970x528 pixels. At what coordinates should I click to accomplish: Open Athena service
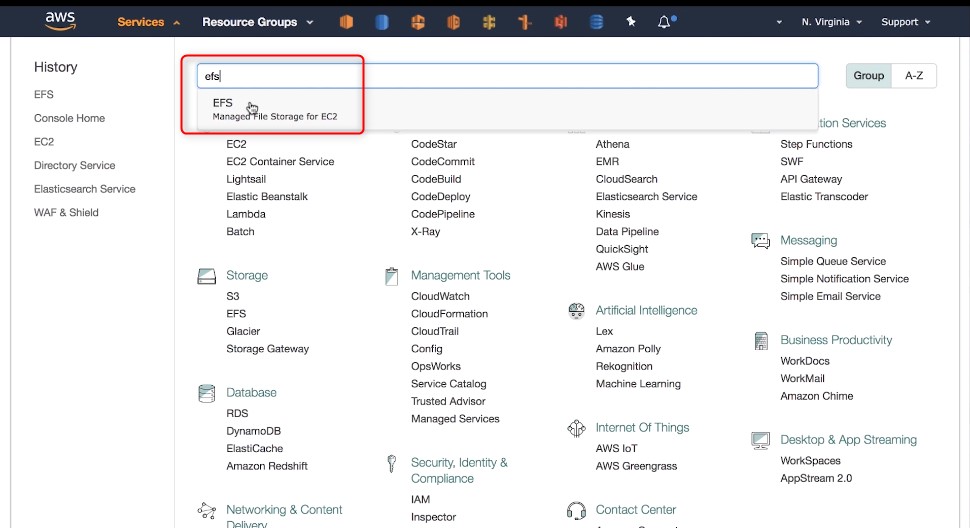pyautogui.click(x=612, y=144)
